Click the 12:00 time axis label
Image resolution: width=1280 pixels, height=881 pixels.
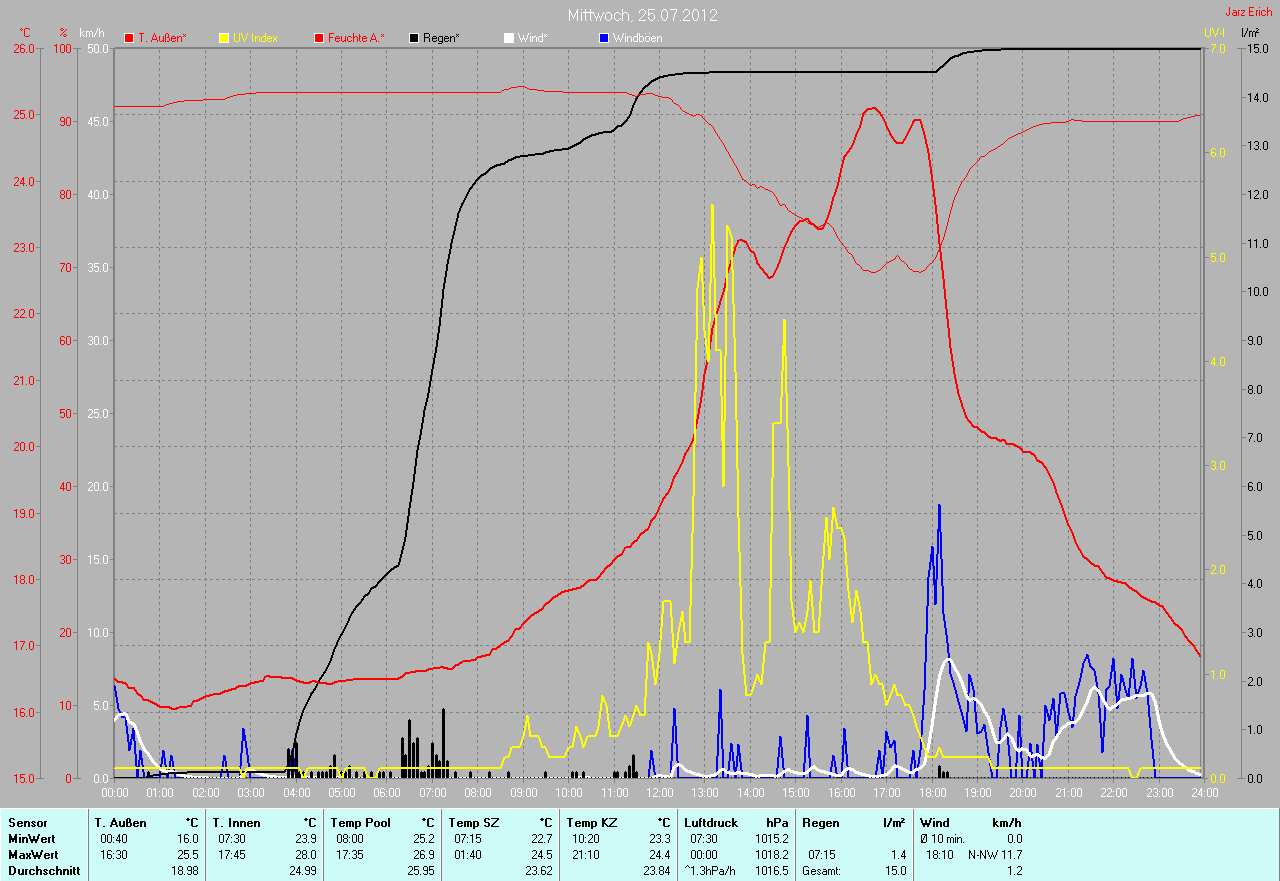click(x=660, y=793)
